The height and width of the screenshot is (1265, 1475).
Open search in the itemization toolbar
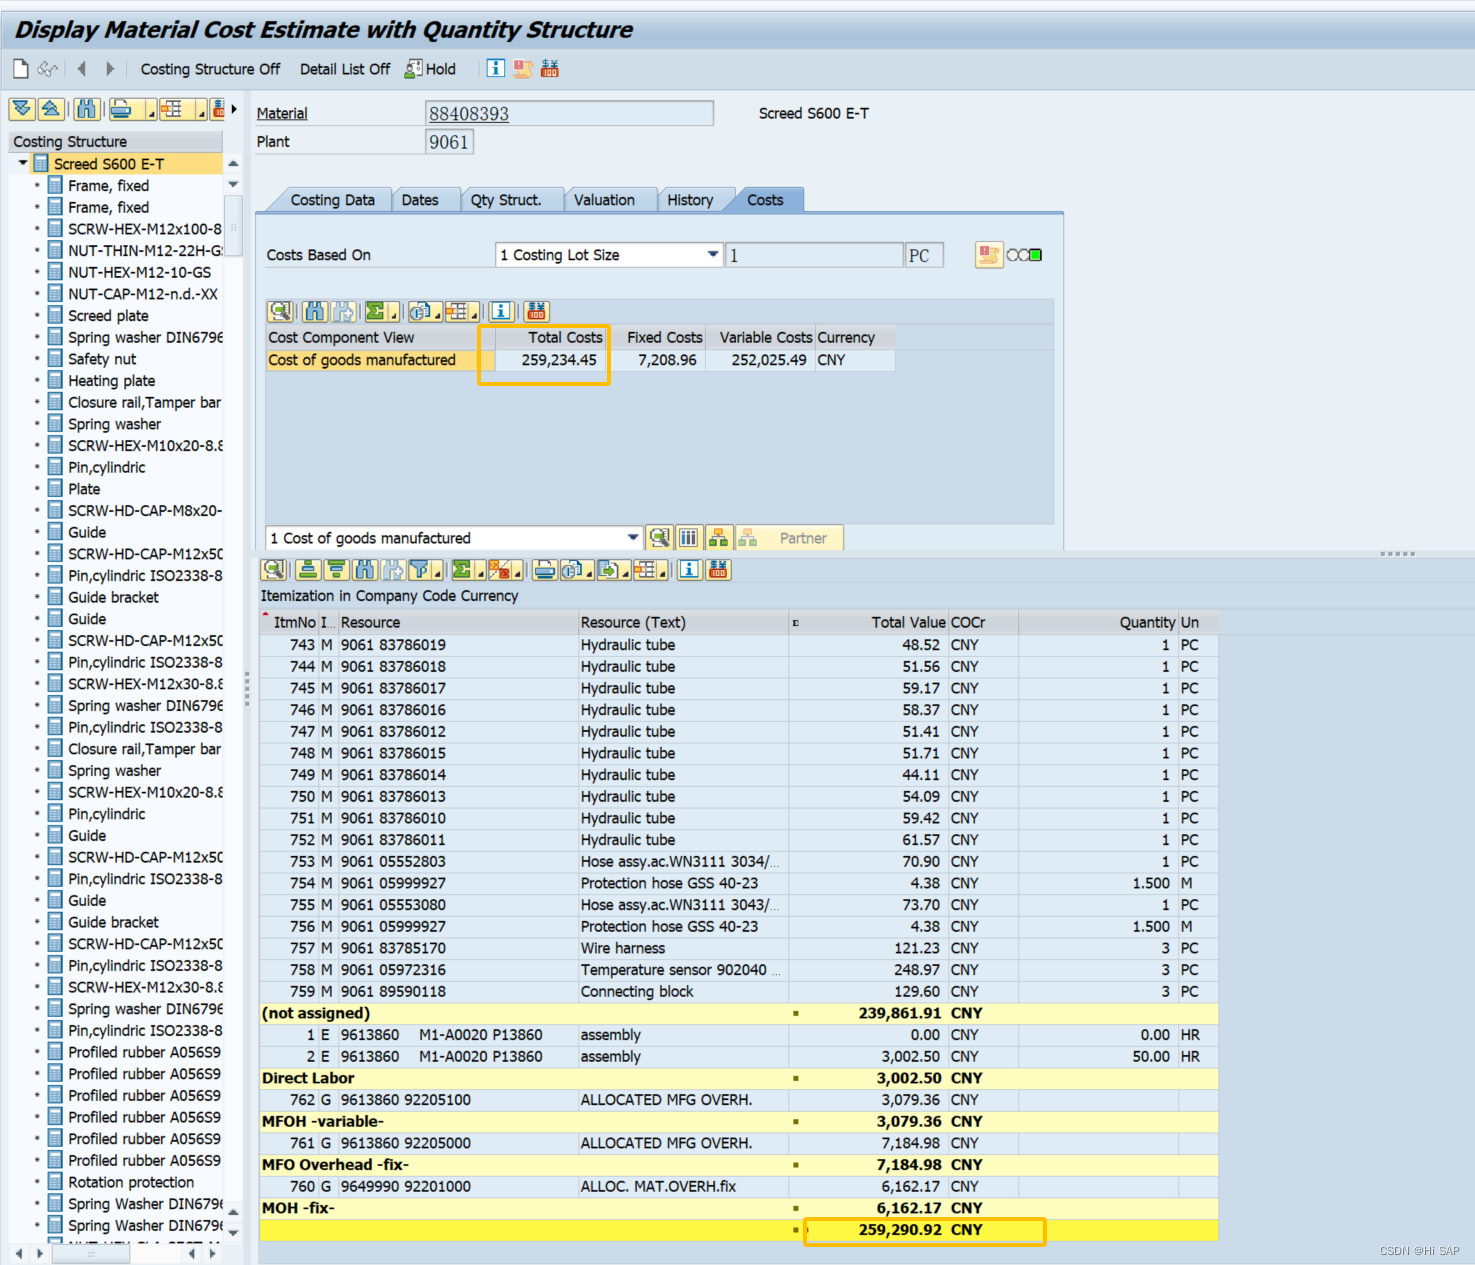click(366, 570)
